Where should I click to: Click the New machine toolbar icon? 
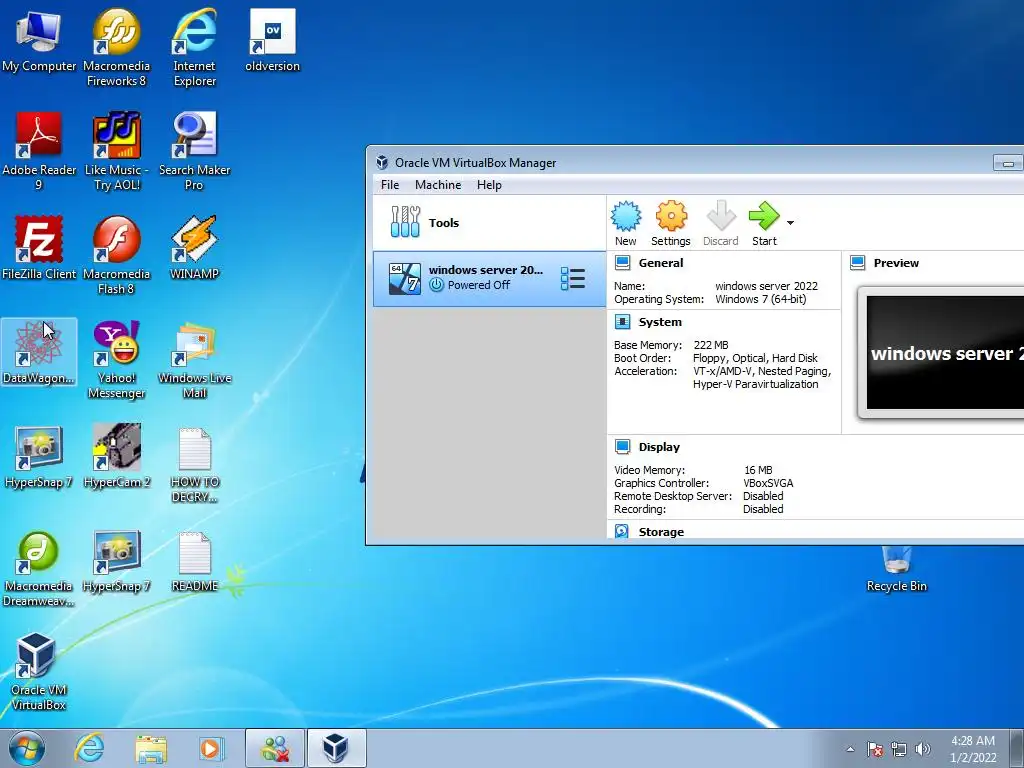[x=626, y=223]
